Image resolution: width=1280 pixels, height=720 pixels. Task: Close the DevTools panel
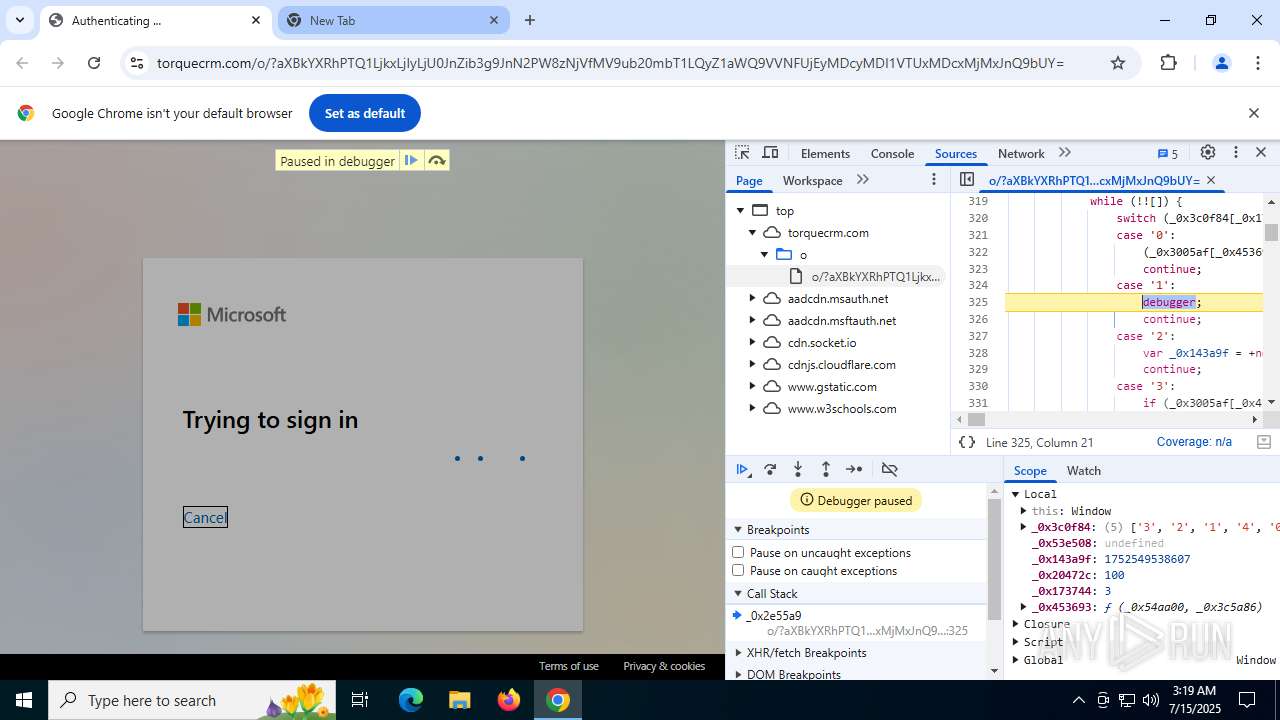pos(1261,153)
